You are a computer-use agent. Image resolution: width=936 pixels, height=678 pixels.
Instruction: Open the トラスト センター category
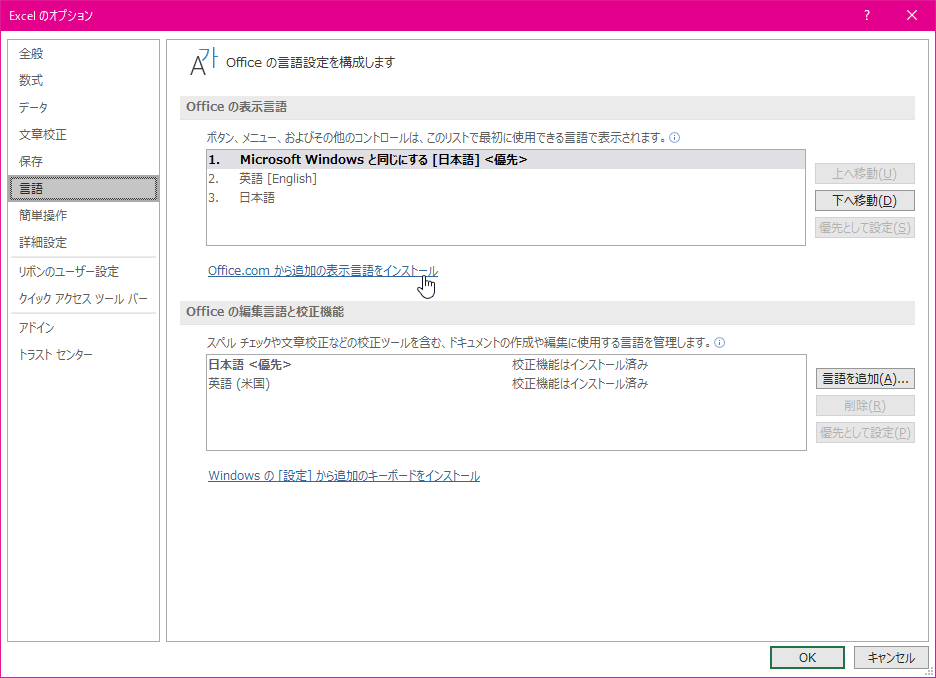click(x=84, y=355)
